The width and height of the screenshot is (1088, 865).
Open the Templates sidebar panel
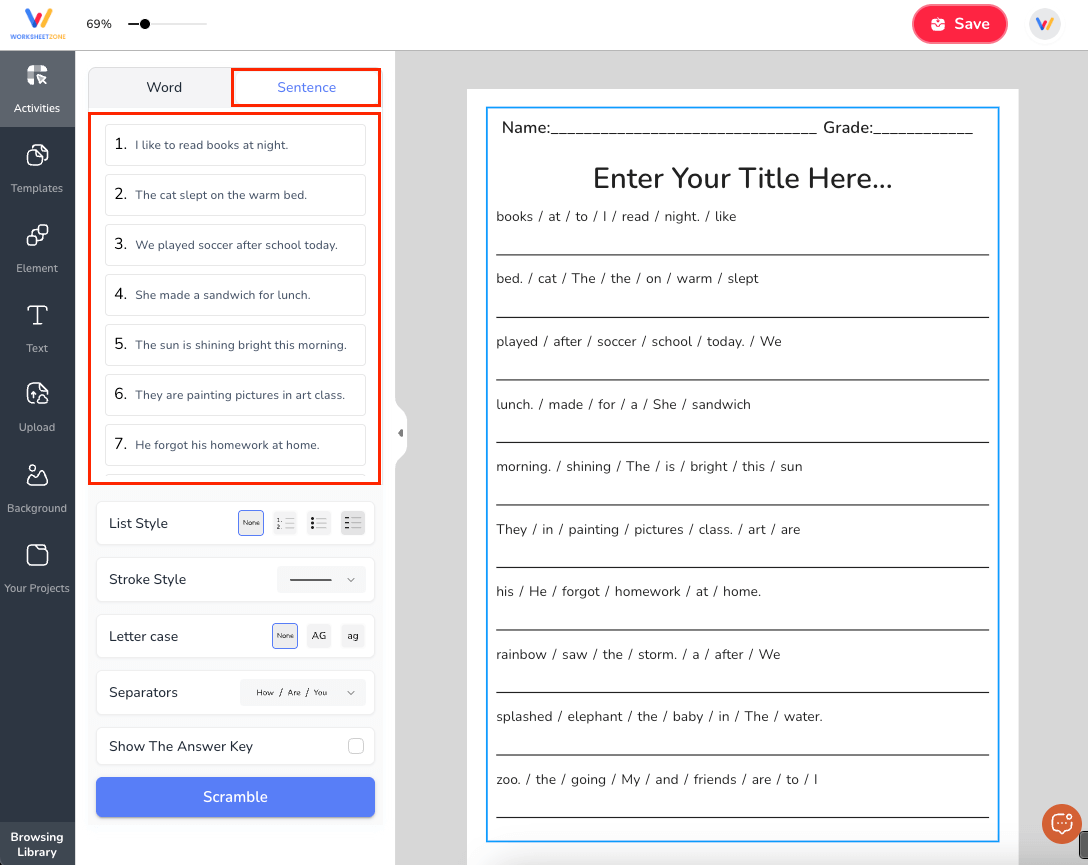37,169
